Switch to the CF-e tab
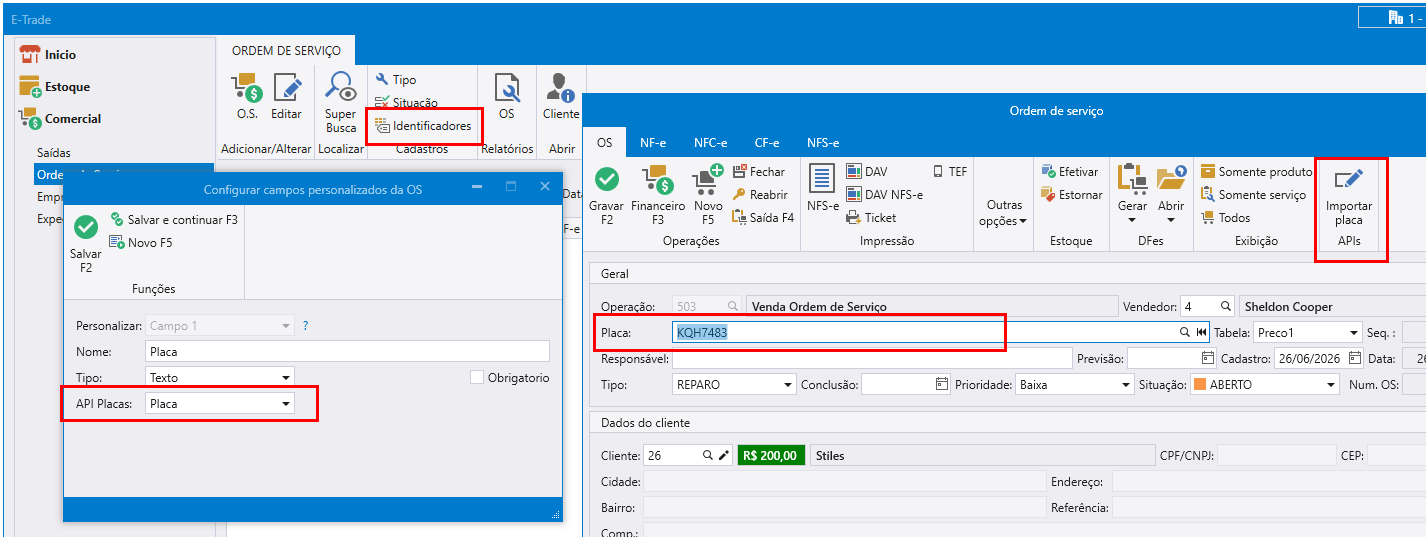Viewport: 1426px width, 537px height. [x=767, y=143]
